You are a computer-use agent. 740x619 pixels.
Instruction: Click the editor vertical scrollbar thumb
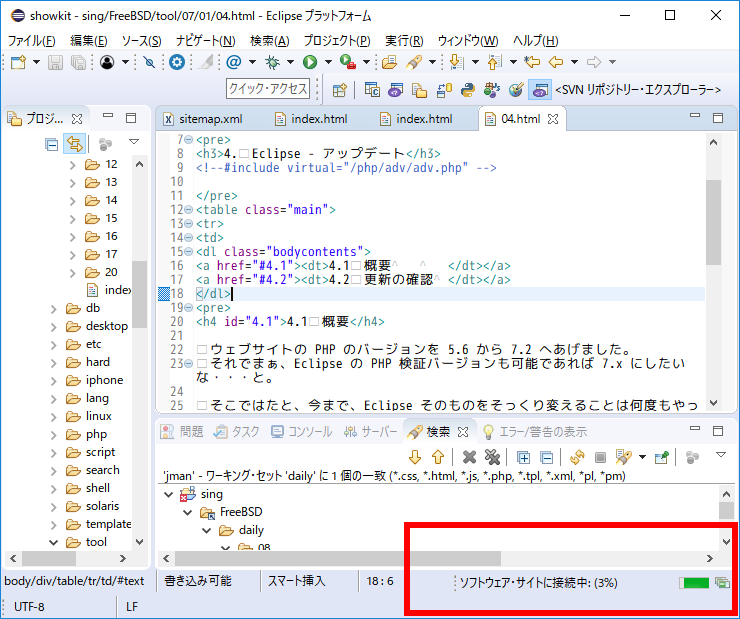pyautogui.click(x=713, y=222)
